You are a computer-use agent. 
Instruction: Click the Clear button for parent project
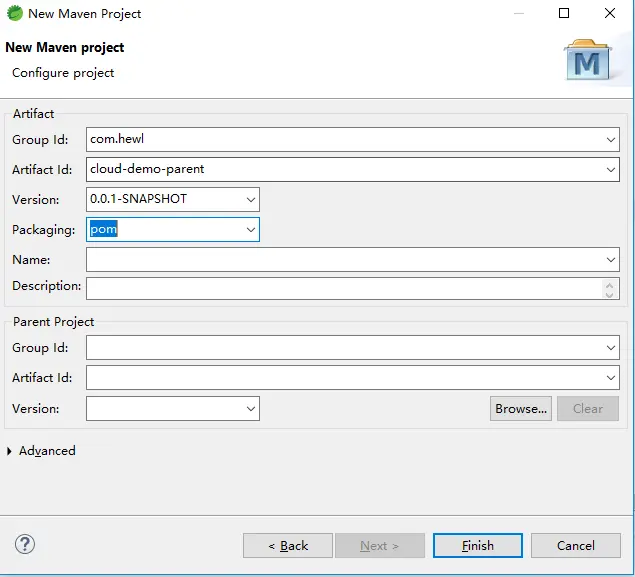tap(588, 409)
